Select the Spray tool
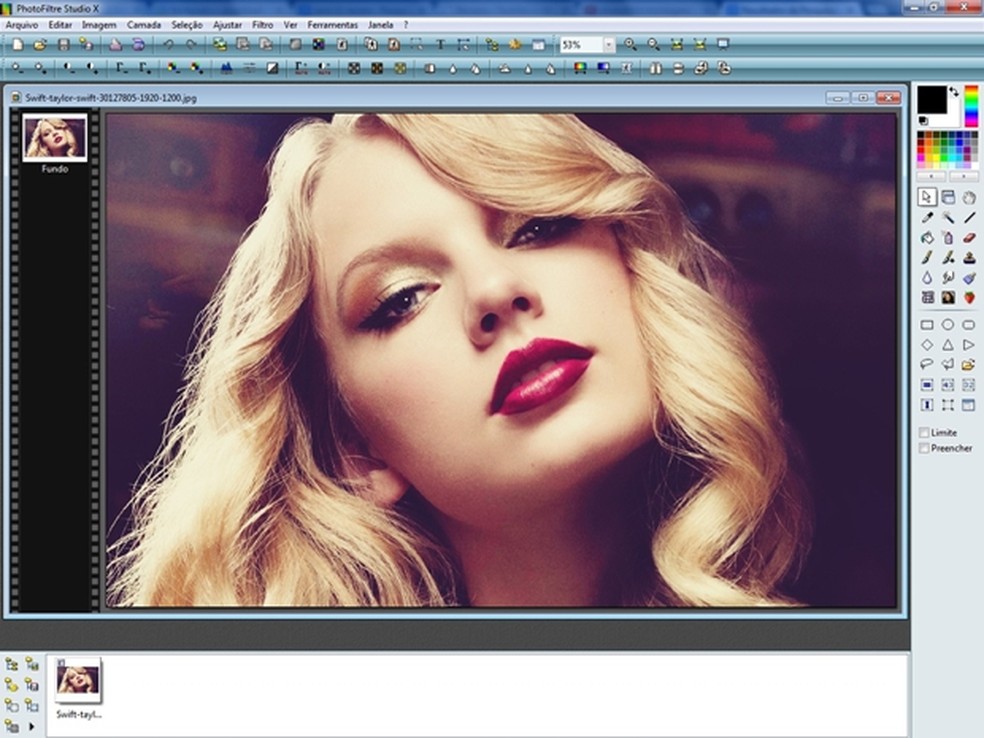984x738 pixels. pyautogui.click(x=948, y=238)
